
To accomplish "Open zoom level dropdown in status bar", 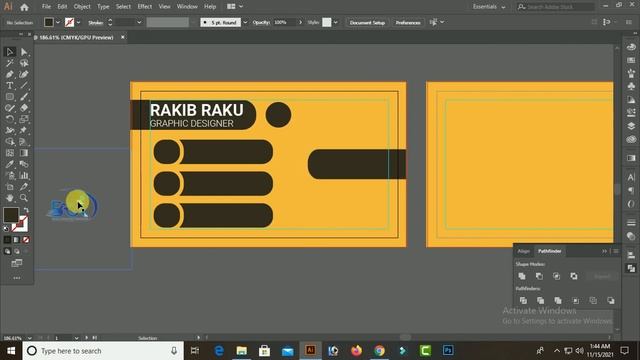I will pos(29,338).
